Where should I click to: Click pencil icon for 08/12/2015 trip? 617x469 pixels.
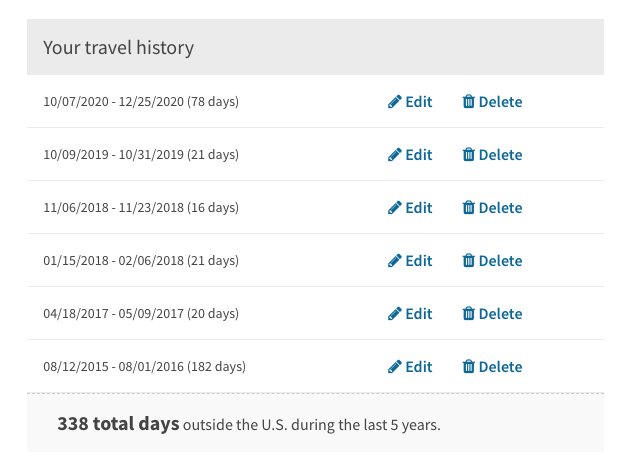point(394,367)
